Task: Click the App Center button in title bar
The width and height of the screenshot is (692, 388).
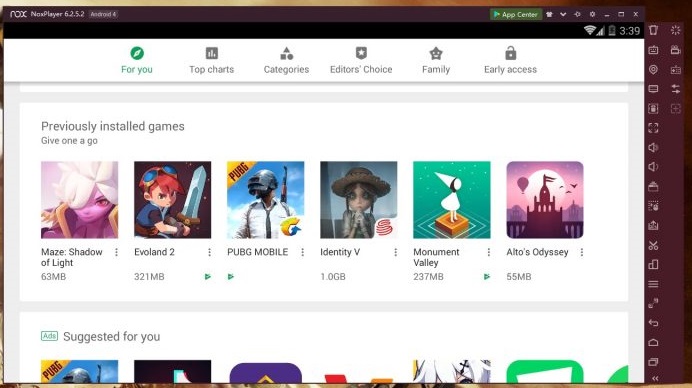Action: (515, 14)
